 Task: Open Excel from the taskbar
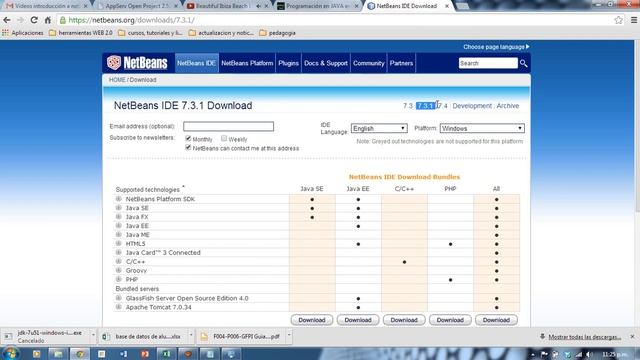(167, 354)
